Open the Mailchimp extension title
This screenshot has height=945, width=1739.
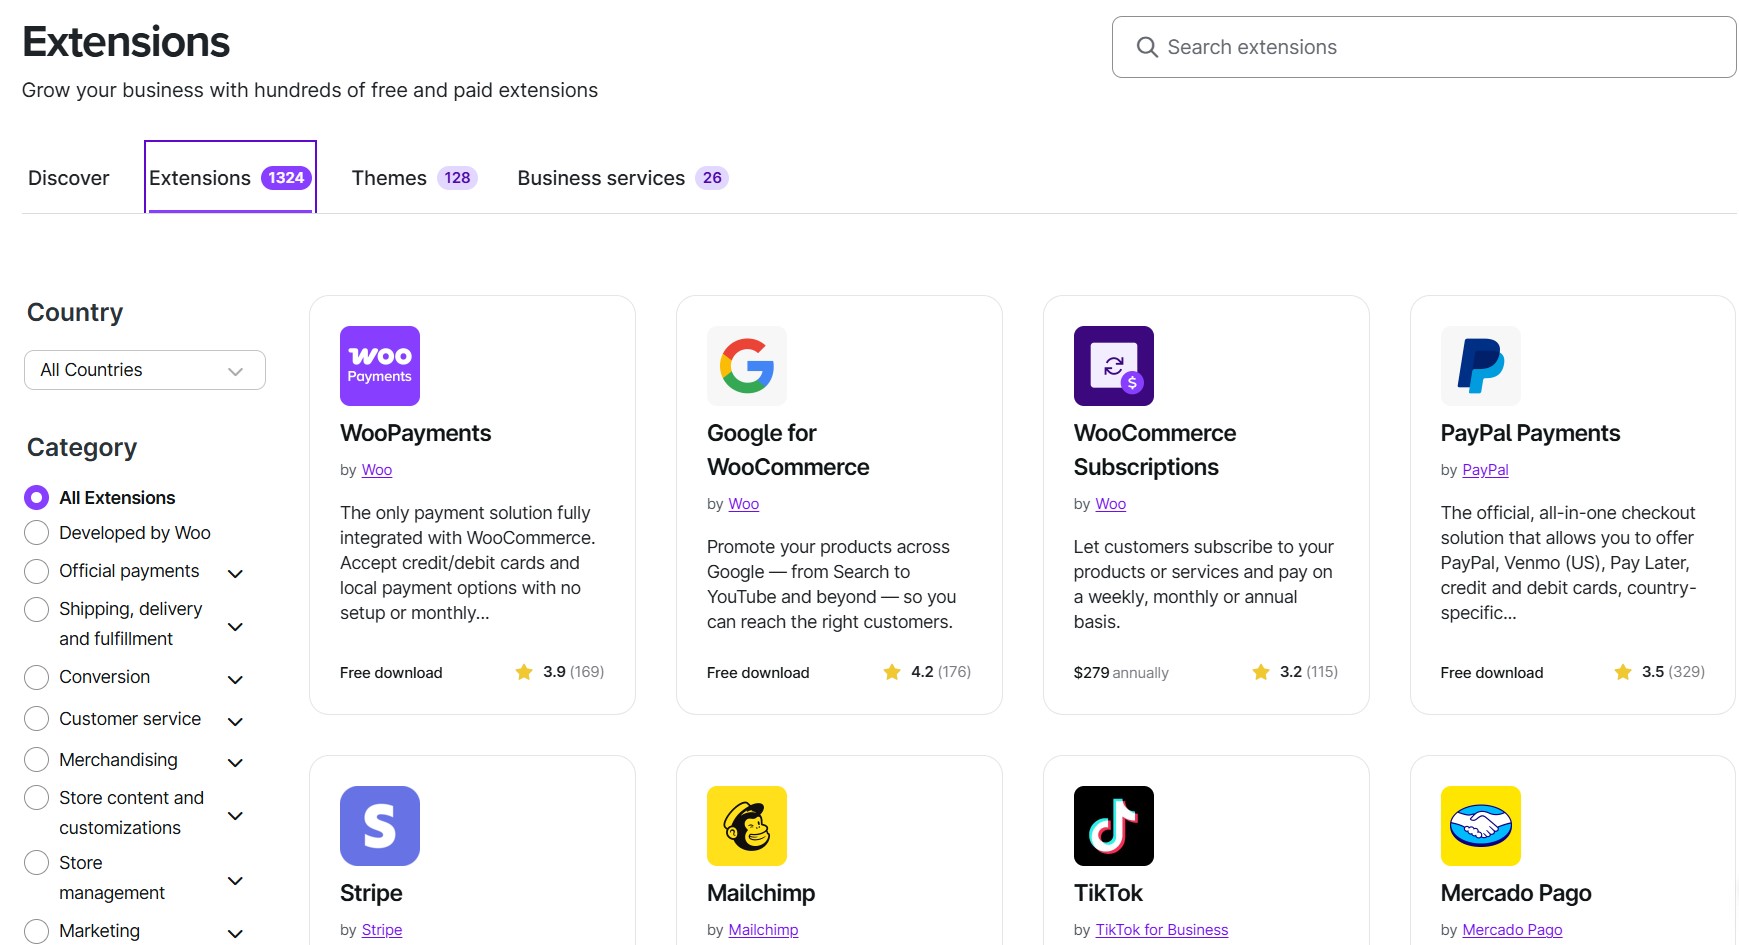coord(761,893)
